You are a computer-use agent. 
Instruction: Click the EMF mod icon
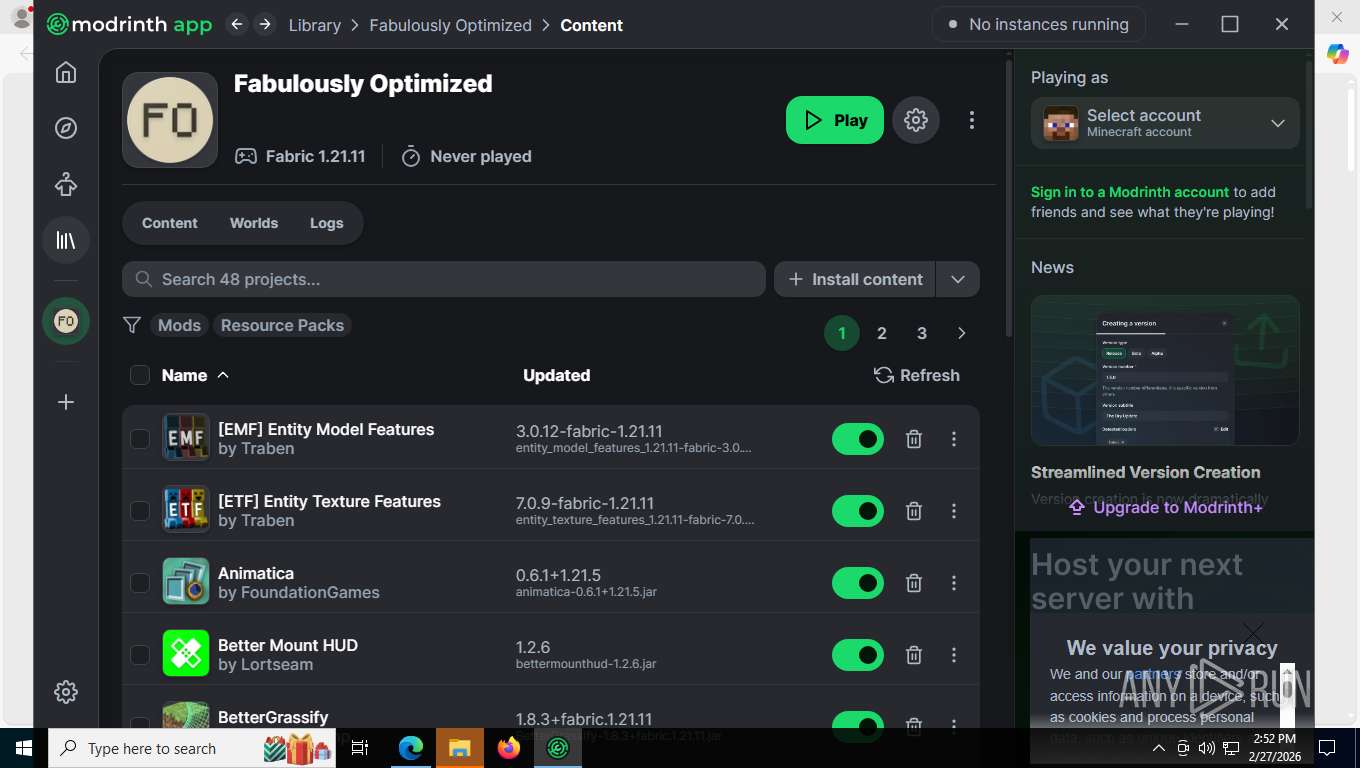point(186,437)
